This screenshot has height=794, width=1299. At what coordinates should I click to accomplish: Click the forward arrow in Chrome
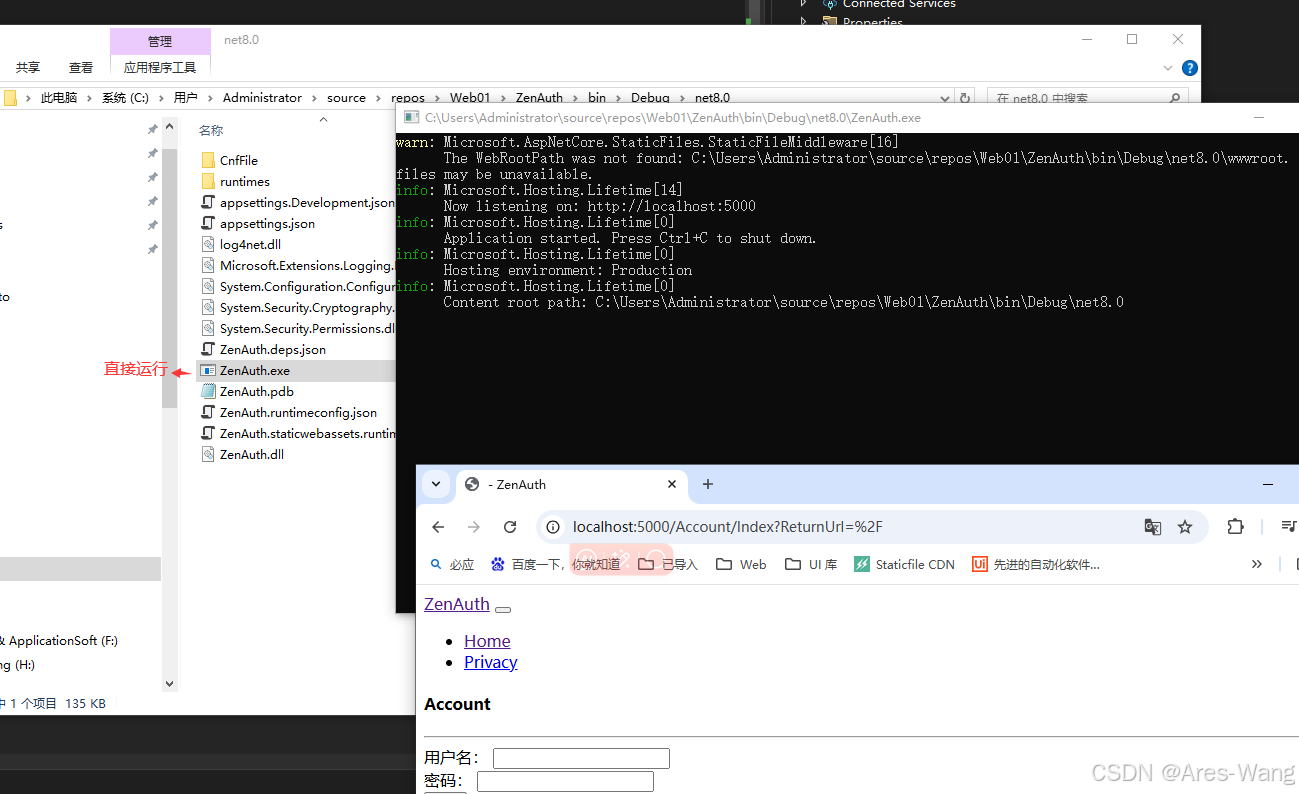(x=474, y=527)
